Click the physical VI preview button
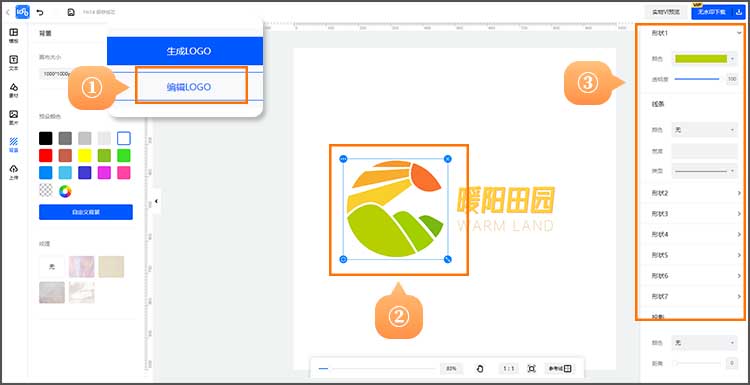The height and width of the screenshot is (385, 750). pos(666,12)
